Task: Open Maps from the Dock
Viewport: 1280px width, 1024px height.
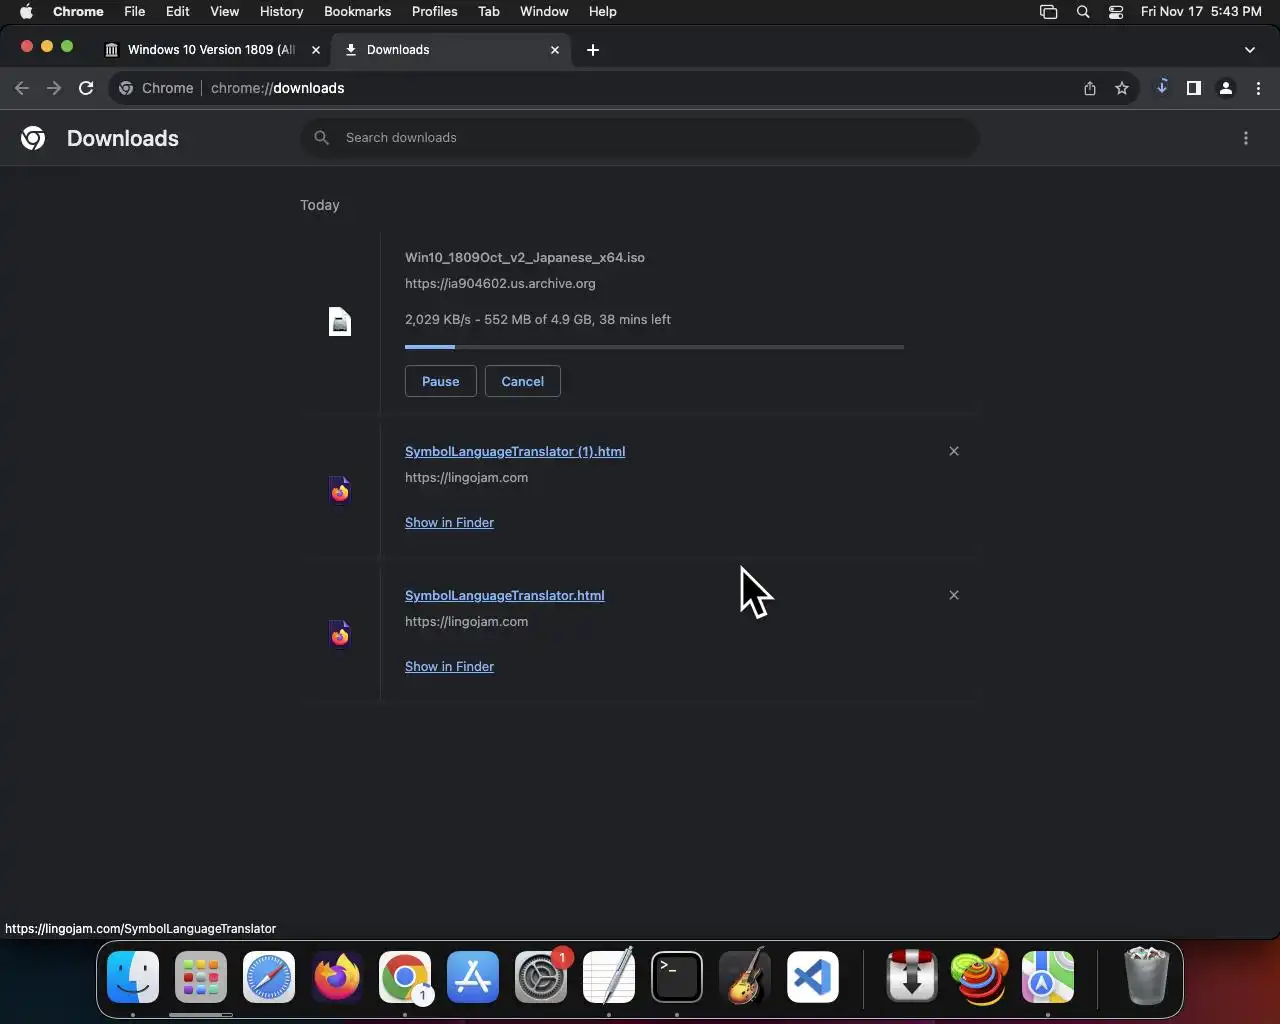Action: [x=1048, y=977]
